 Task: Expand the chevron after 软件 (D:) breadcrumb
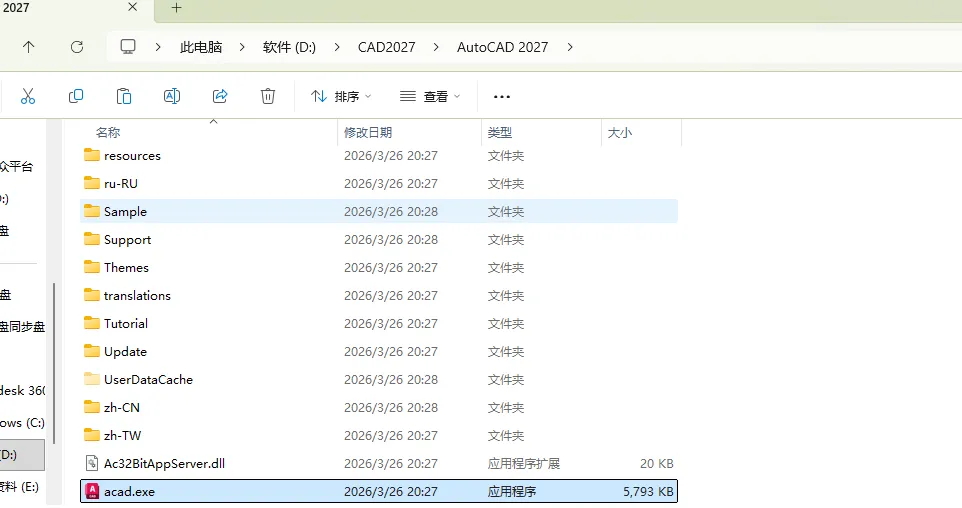pyautogui.click(x=336, y=47)
